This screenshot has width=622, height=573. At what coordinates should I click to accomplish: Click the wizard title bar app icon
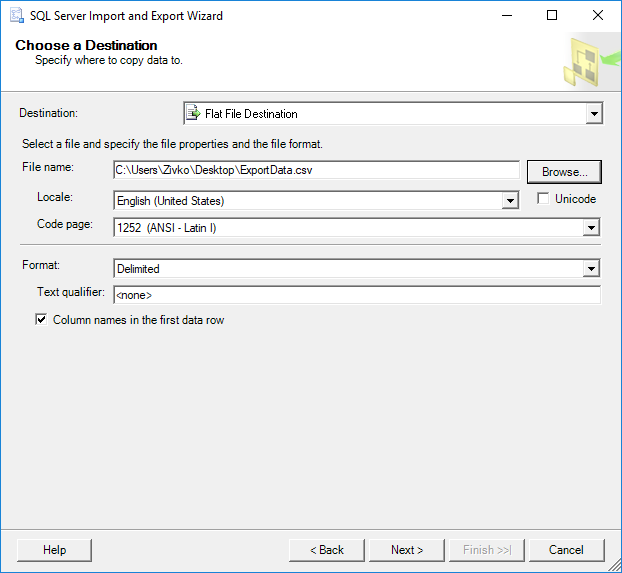pyautogui.click(x=17, y=15)
